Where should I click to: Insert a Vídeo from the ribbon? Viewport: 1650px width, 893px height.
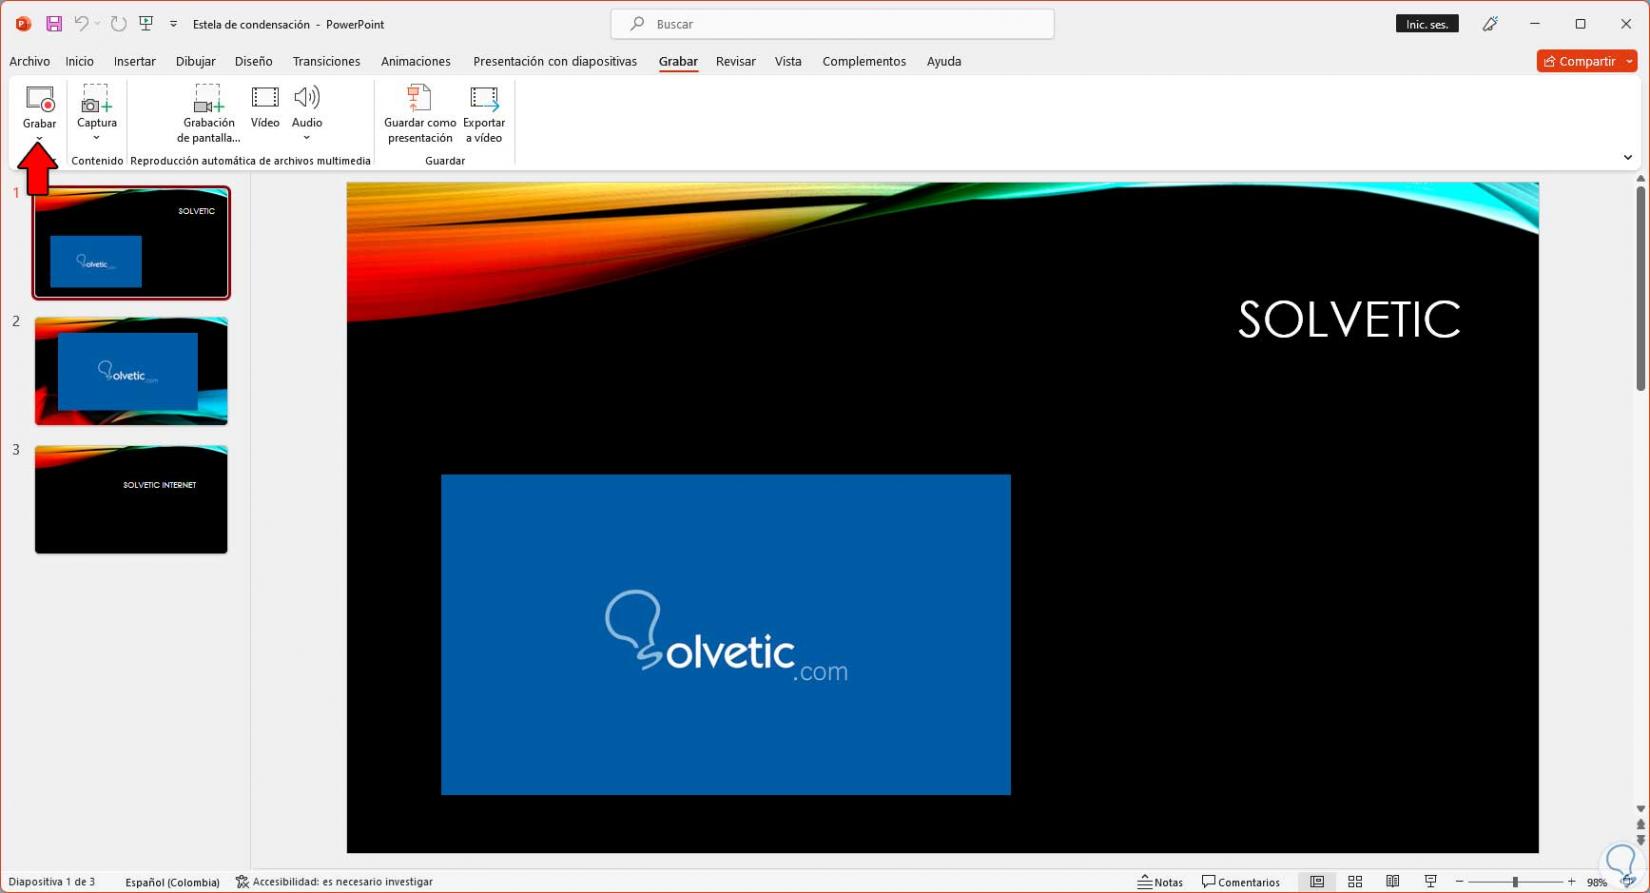265,107
